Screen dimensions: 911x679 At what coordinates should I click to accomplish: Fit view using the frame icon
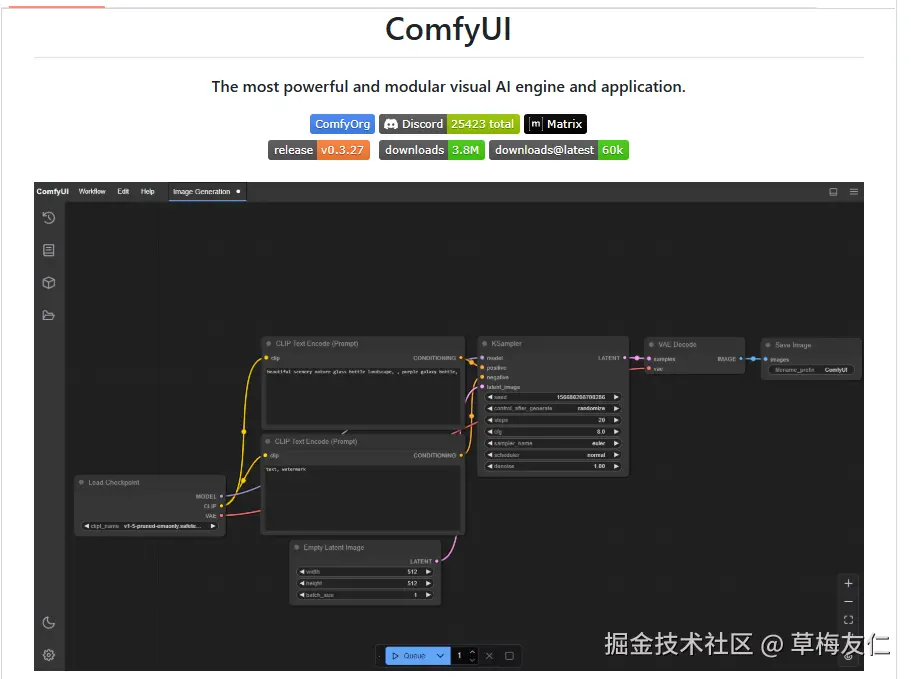tap(848, 620)
